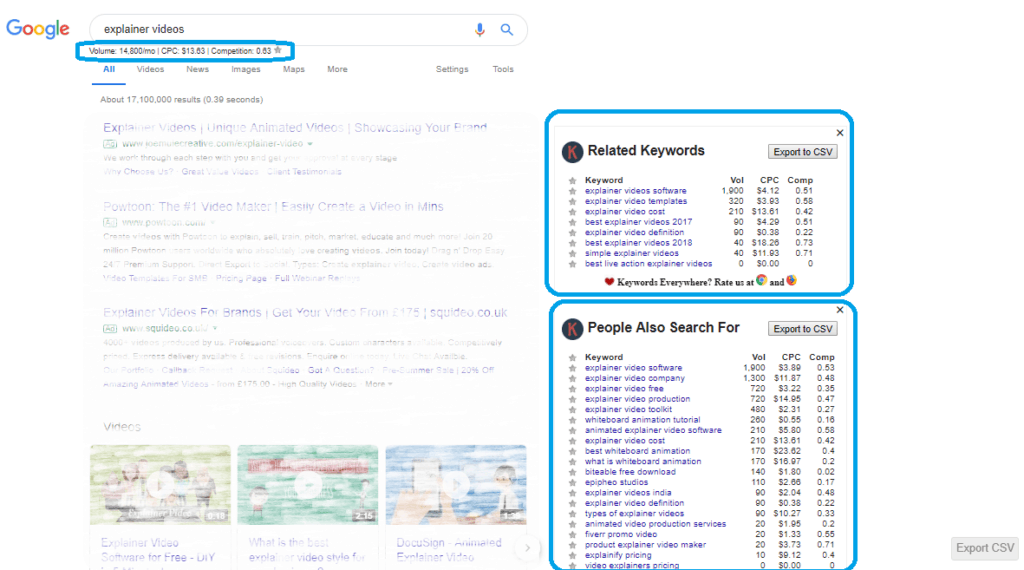Open the Explainer Videos For Brands squideo link
Screen dimensions: 1024x570
305,312
